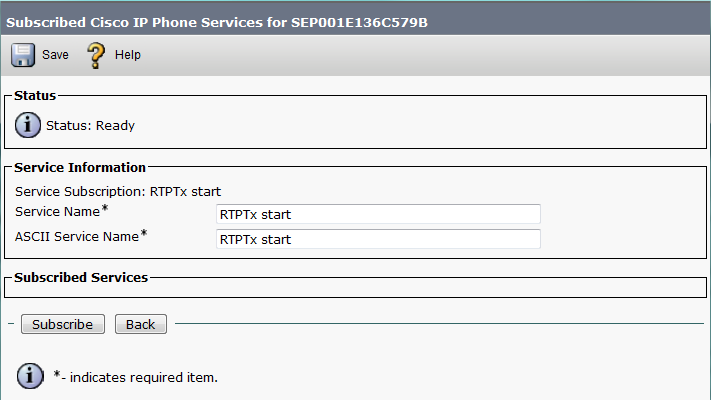Click the Status info icon
This screenshot has height=400, width=711.
pyautogui.click(x=29, y=125)
